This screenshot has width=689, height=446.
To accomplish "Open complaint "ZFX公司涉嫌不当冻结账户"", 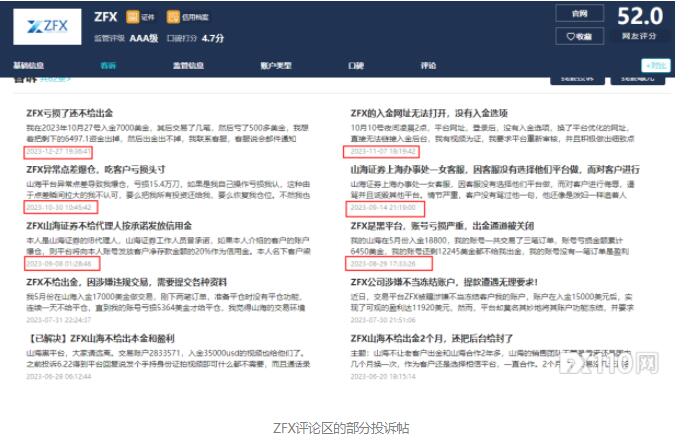I will (x=444, y=282).
